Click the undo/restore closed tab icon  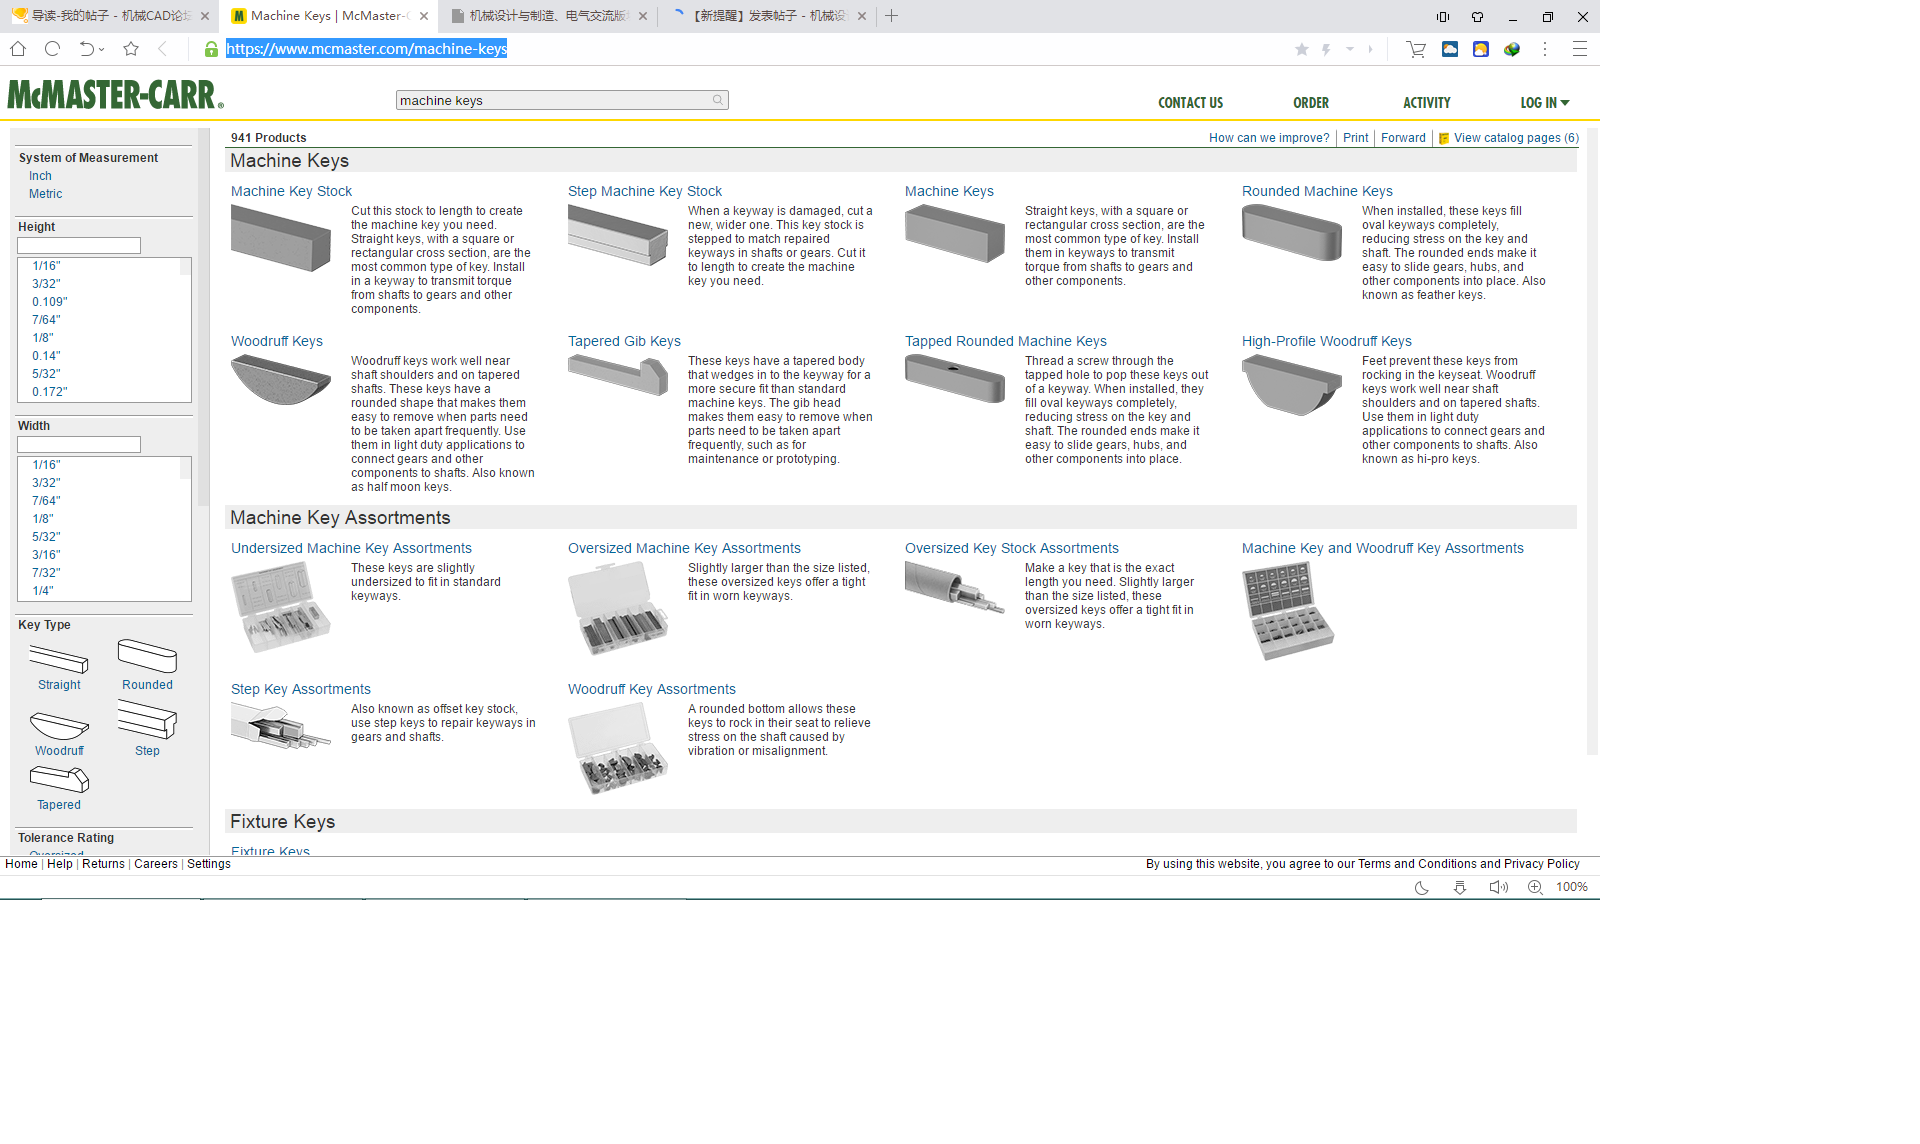click(x=86, y=48)
